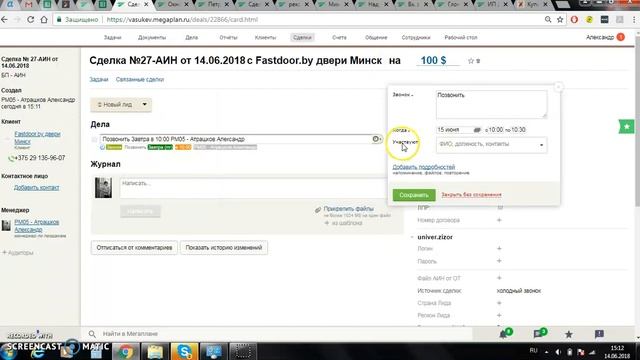640x360 pixels.
Task: Open the Новый лид status dropdown arrow
Action: 144,104
